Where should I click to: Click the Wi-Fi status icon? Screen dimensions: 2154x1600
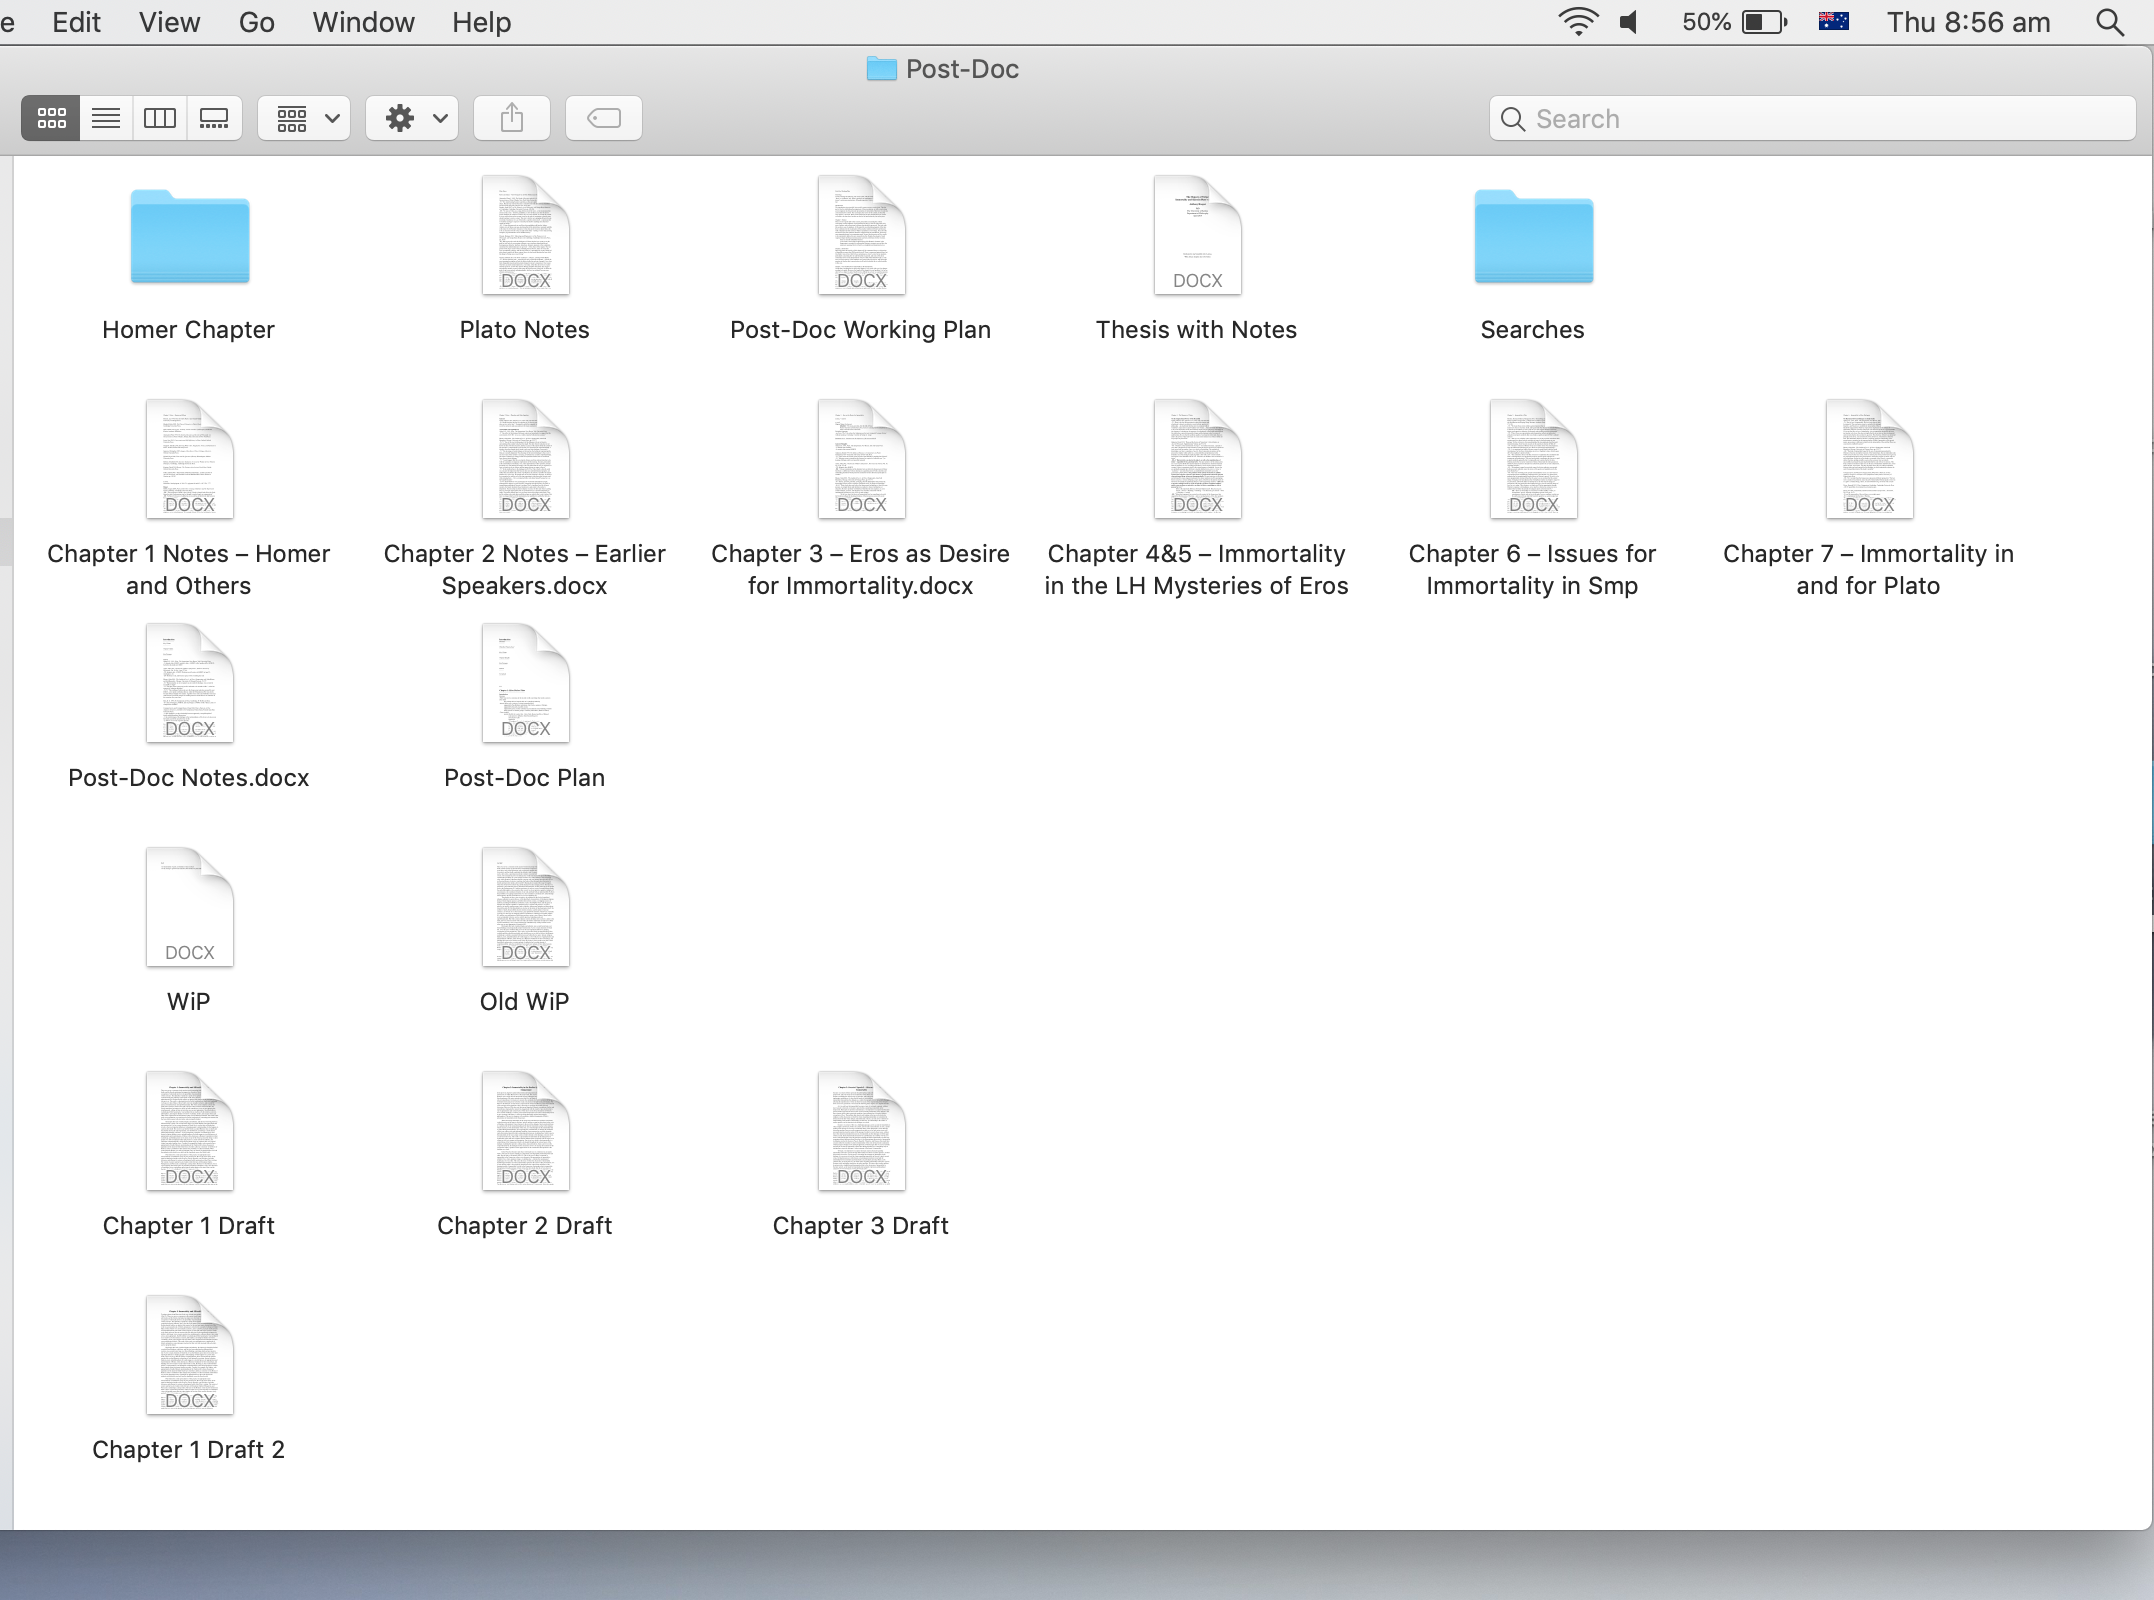[1578, 22]
